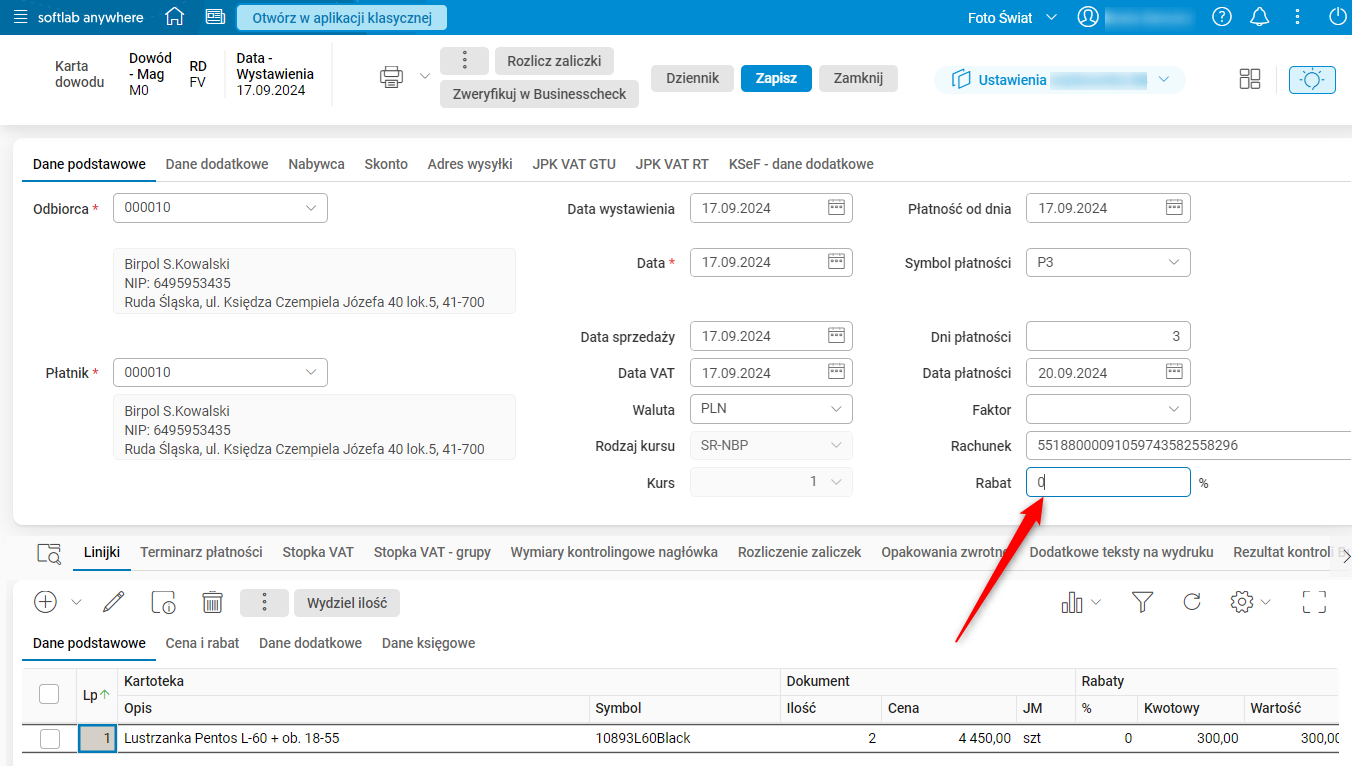Toggle the select-all lines checkbox

pos(49,693)
